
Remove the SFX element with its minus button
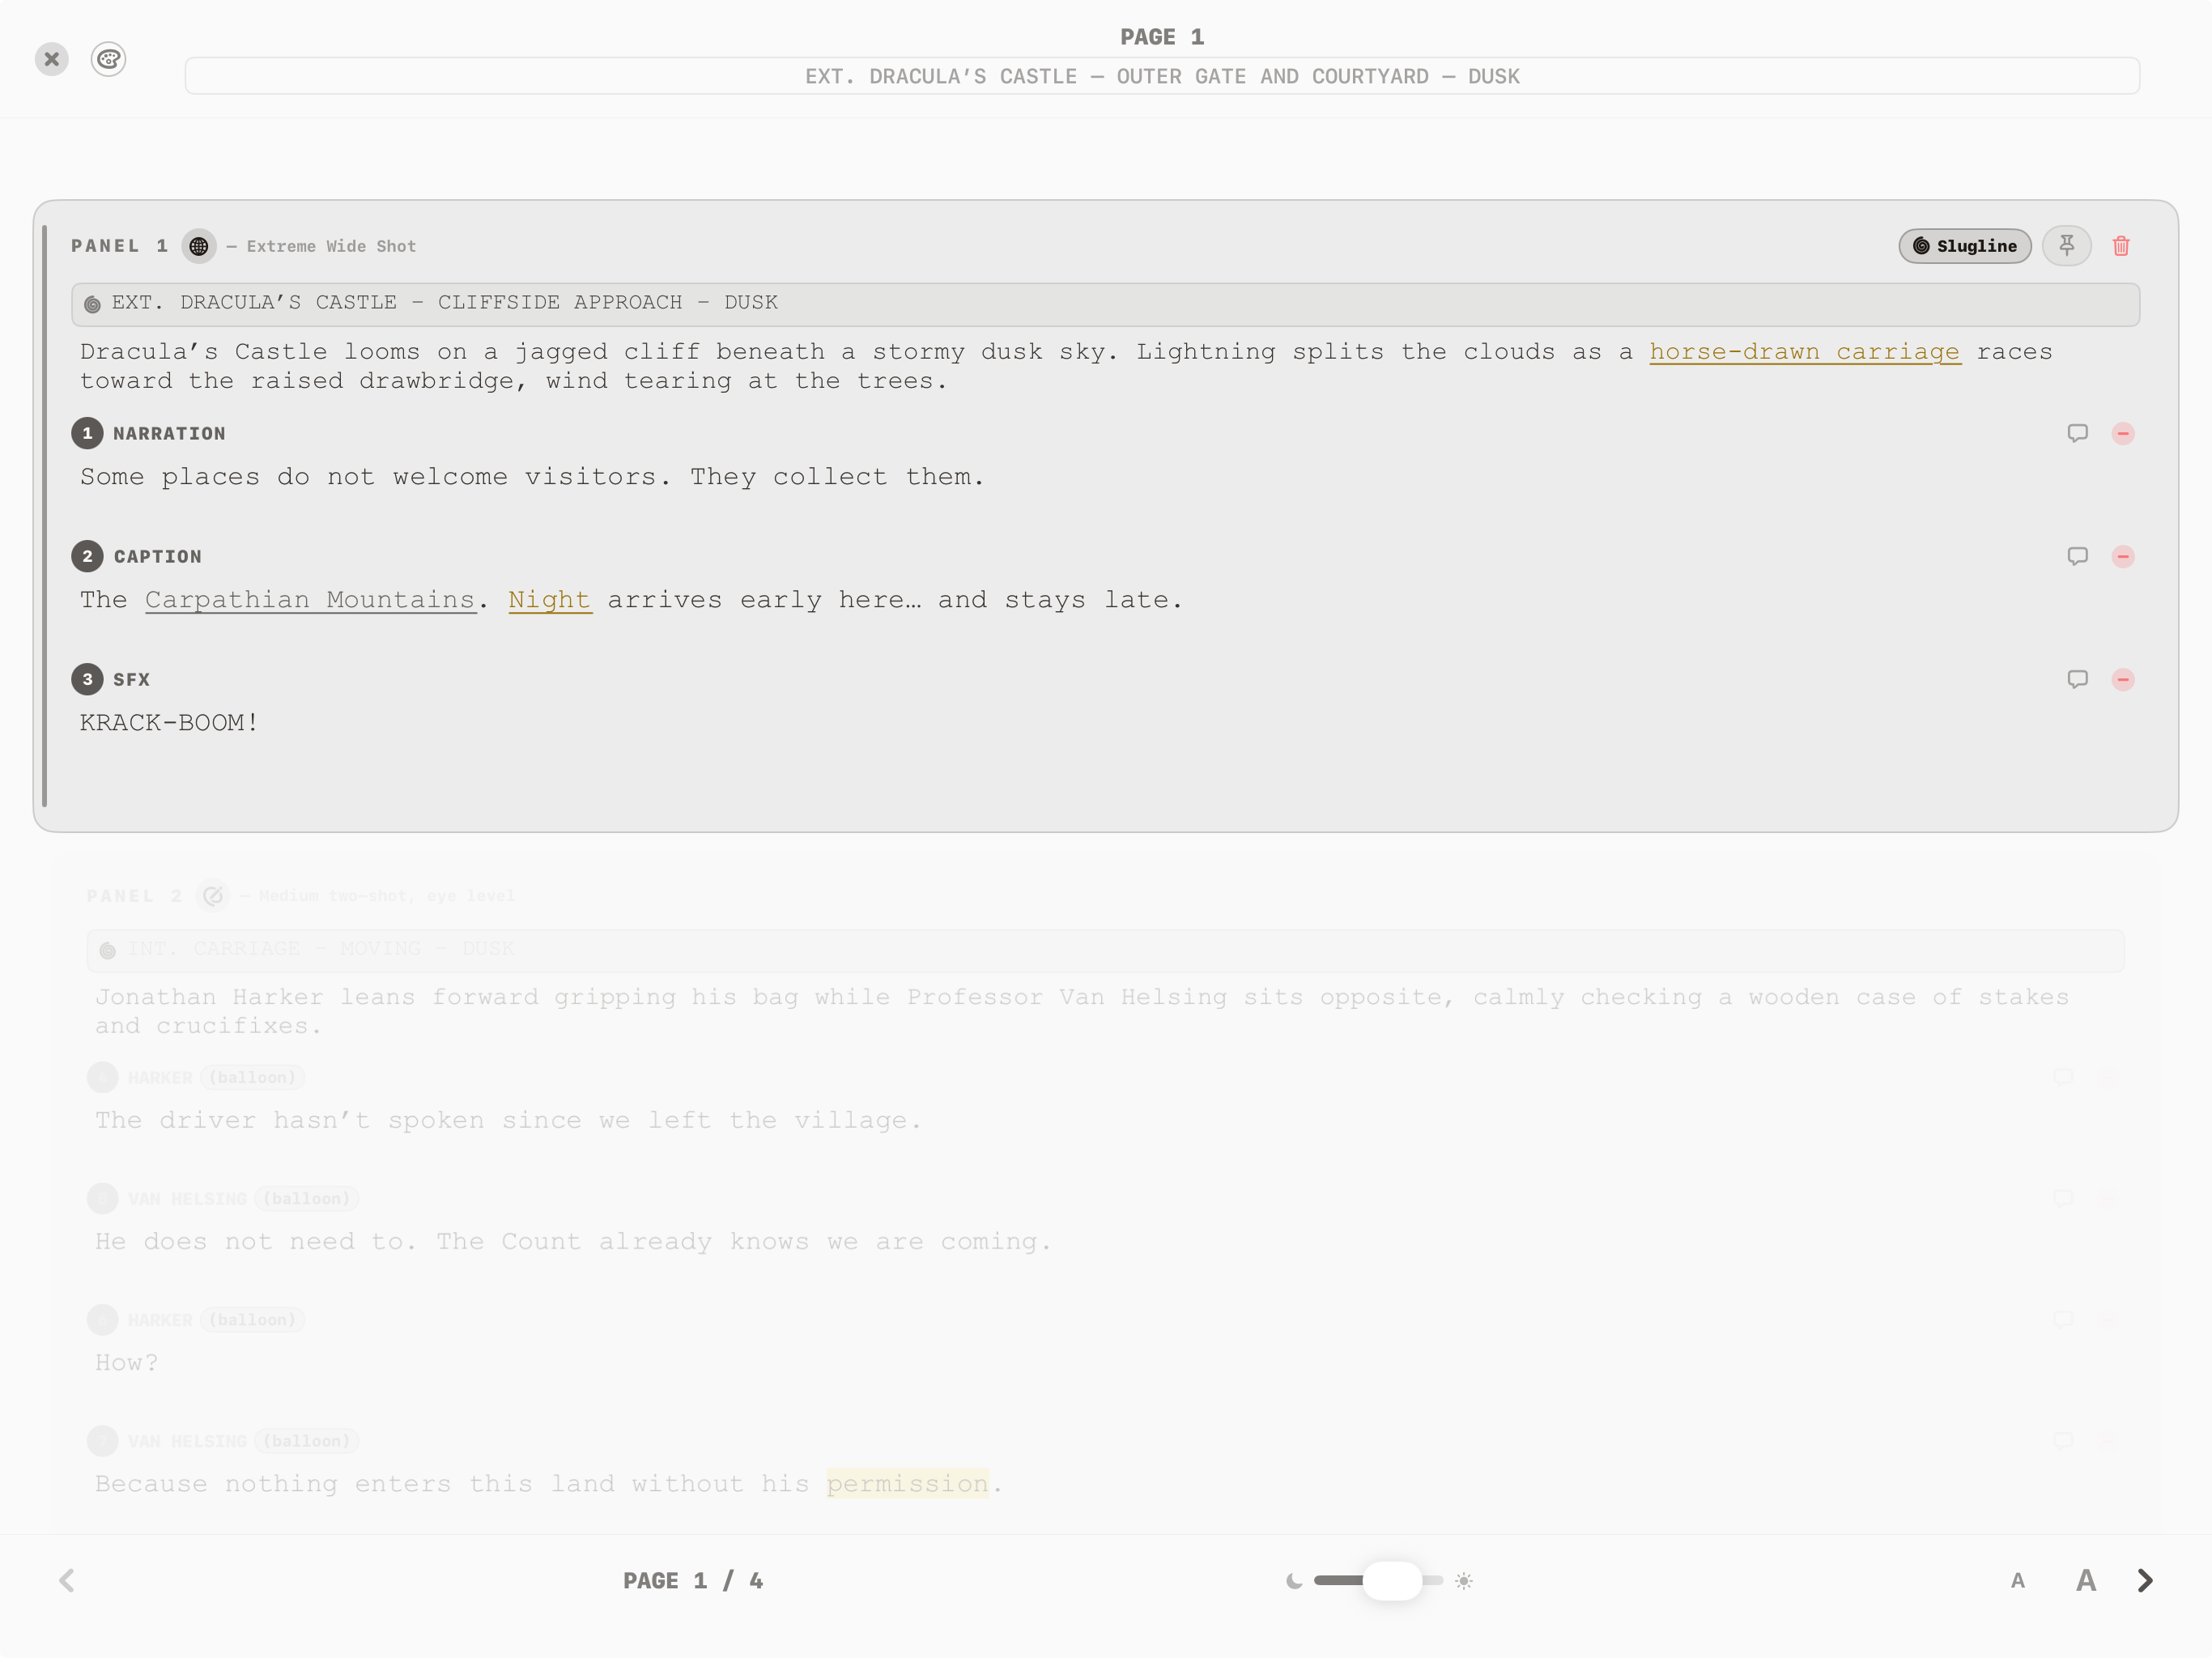[2123, 679]
